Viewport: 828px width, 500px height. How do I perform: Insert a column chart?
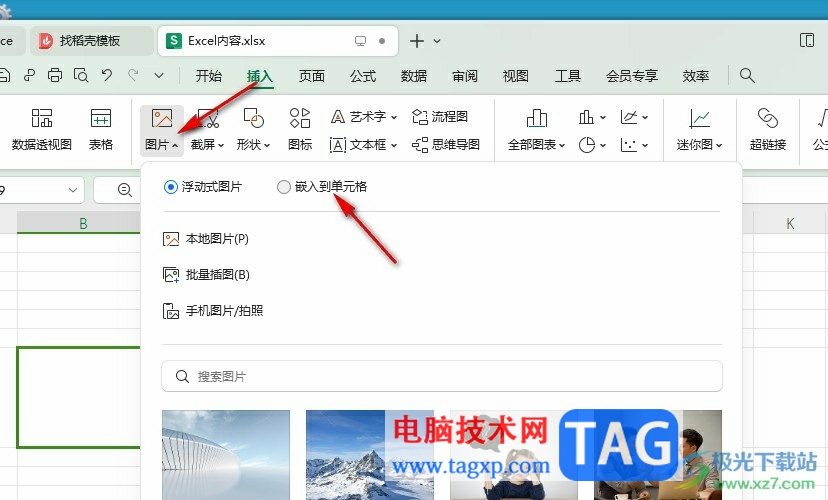591,117
